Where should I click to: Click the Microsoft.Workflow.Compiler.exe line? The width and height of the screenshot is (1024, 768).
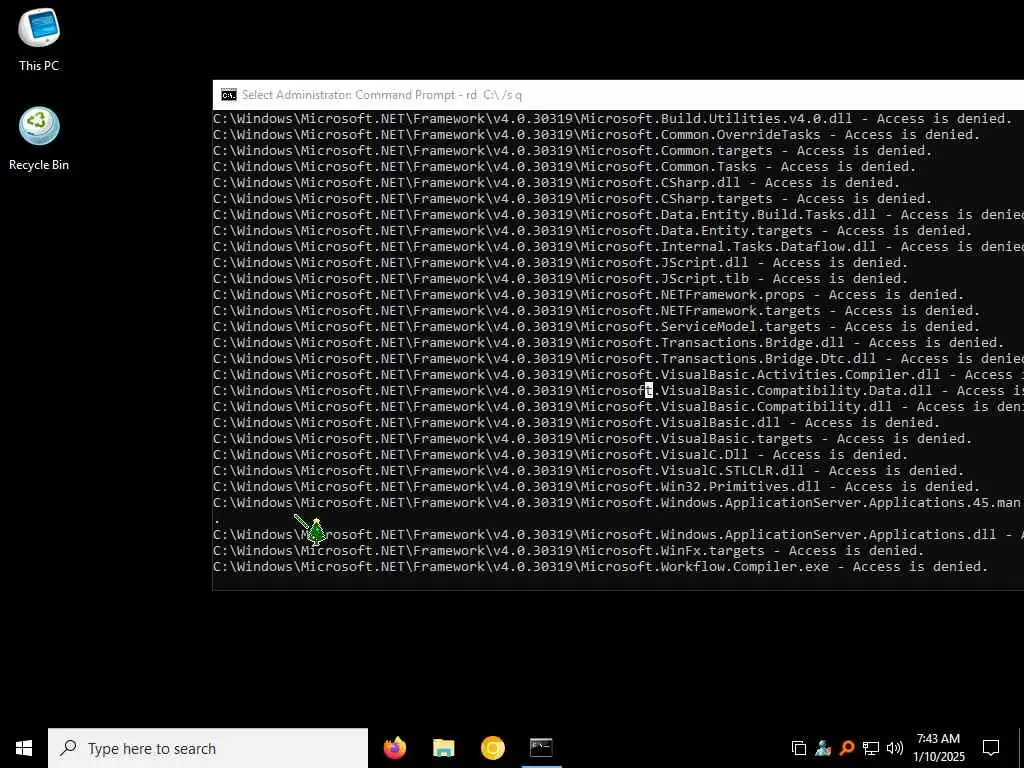(x=600, y=567)
